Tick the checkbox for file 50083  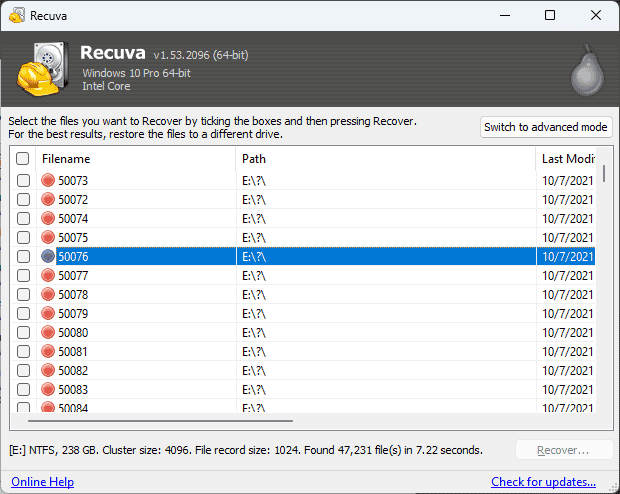tap(23, 389)
